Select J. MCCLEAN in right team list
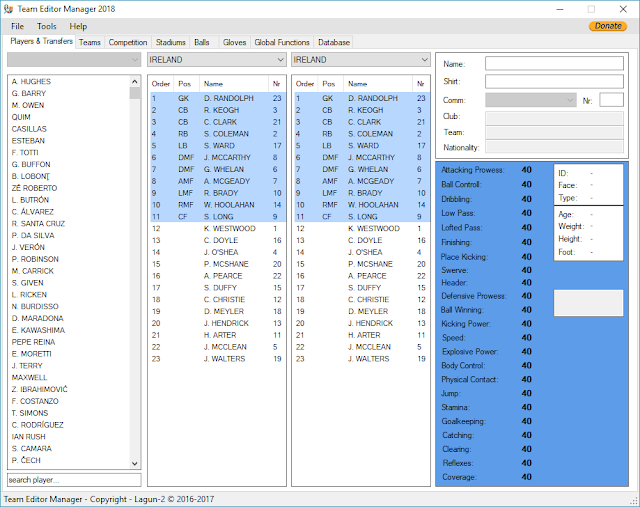640x507 pixels. click(x=361, y=347)
